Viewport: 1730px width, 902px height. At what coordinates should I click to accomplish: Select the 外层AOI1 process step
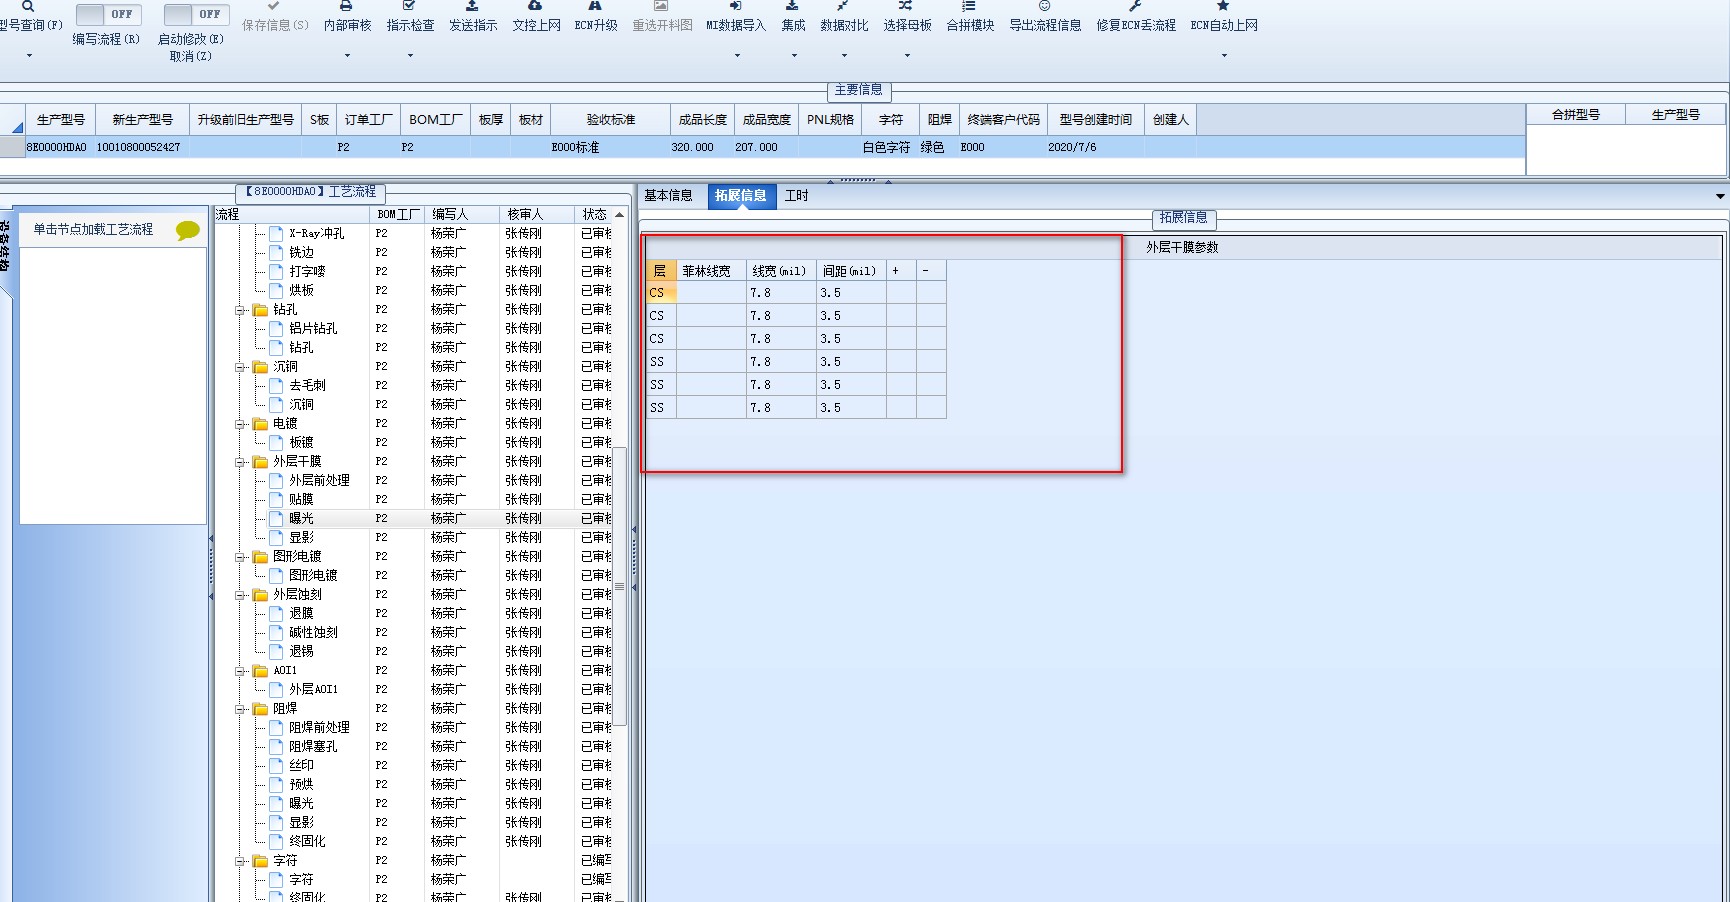point(313,690)
